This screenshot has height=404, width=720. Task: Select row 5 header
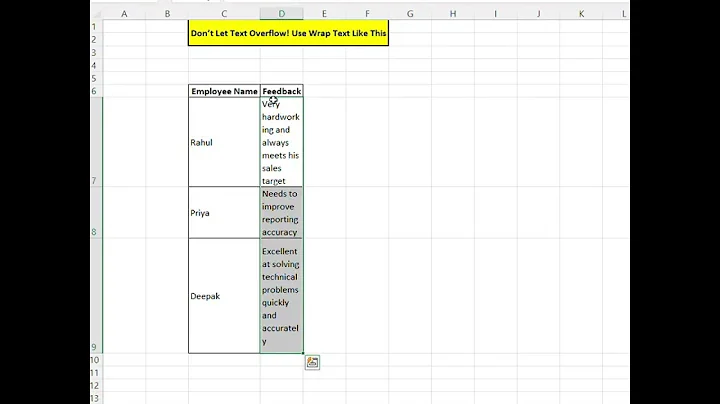(x=96, y=78)
